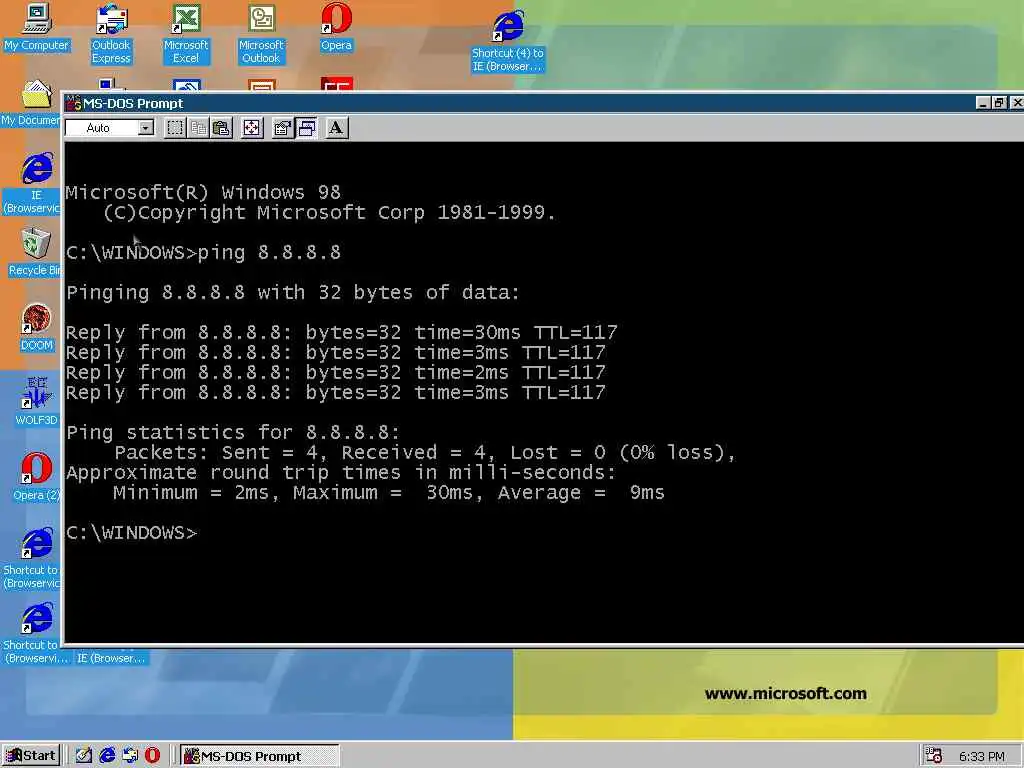Click the reply line with time=30ms
Viewport: 1024px width, 768px height.
pos(342,332)
